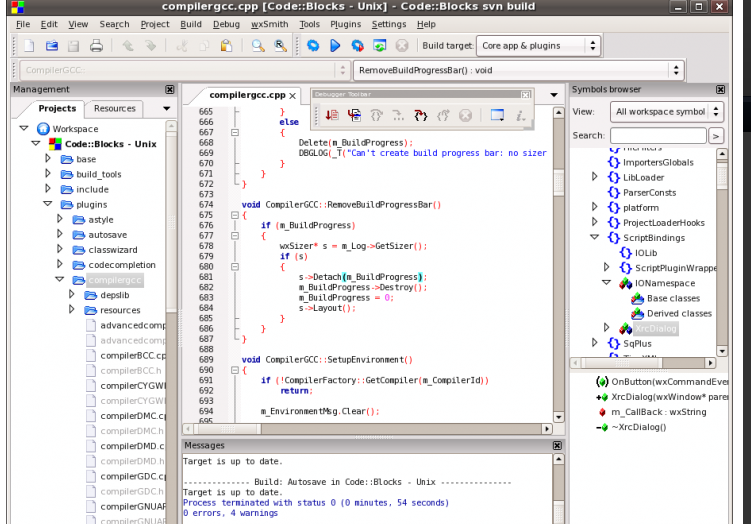Click the '0 errors, 4 warnings' message
The image size is (751, 524).
(230, 513)
